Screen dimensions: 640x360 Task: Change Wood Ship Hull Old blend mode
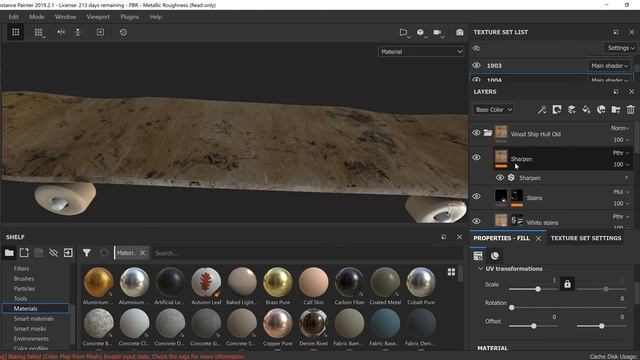(x=620, y=128)
